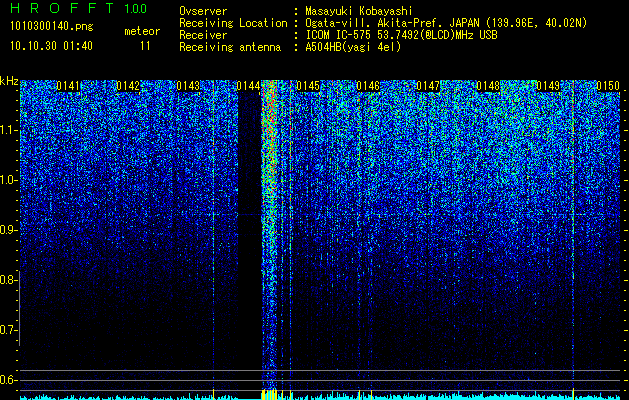Screen dimensions: 629x400
Task: Click the Receiving Location value in Akita-Pref.
Action: click(x=446, y=23)
